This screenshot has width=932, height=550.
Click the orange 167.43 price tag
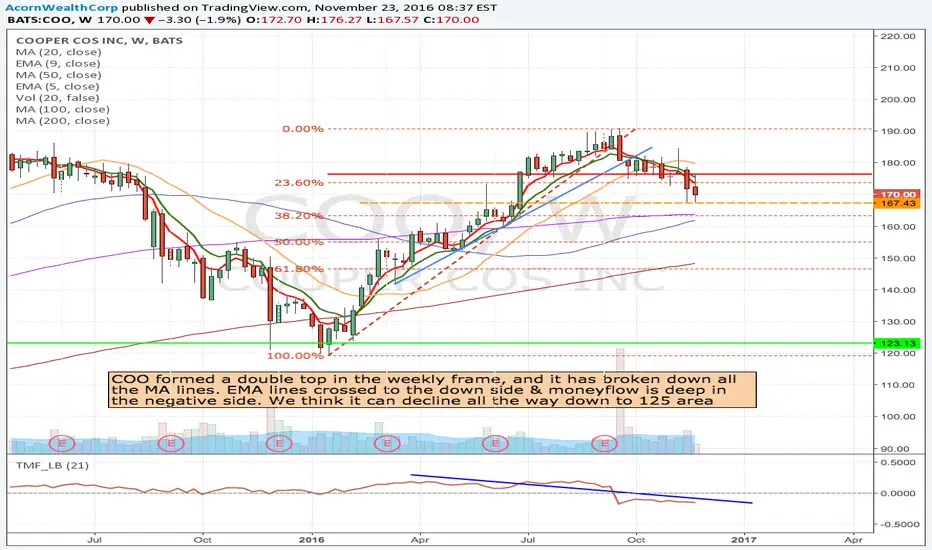[897, 203]
